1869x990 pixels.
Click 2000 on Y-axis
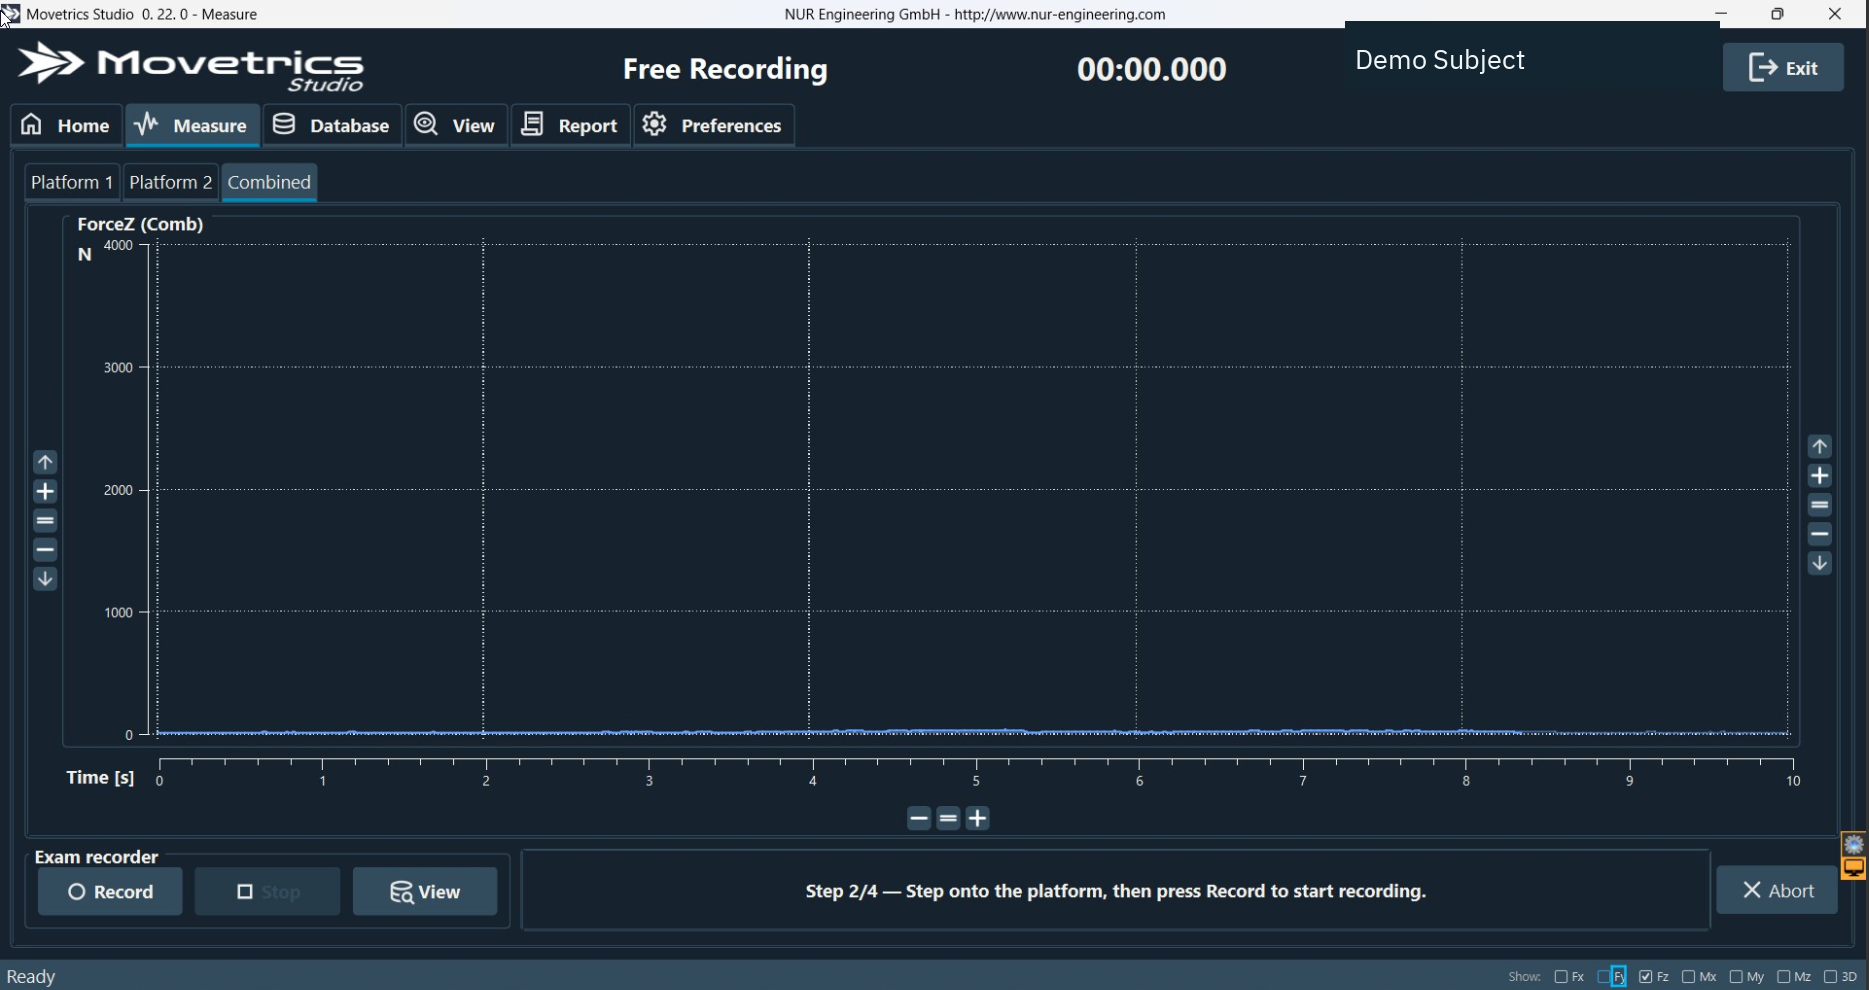(x=118, y=490)
